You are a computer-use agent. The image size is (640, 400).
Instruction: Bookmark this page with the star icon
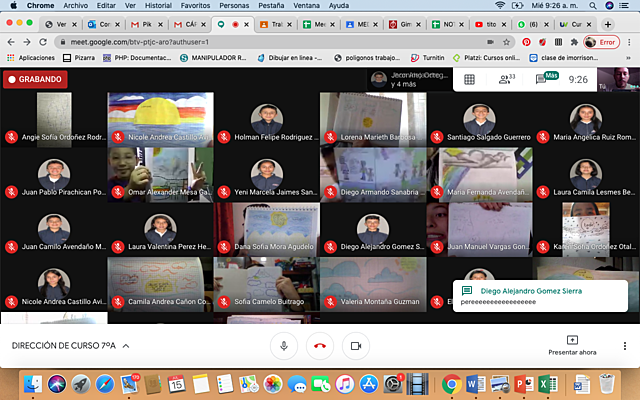[507, 42]
